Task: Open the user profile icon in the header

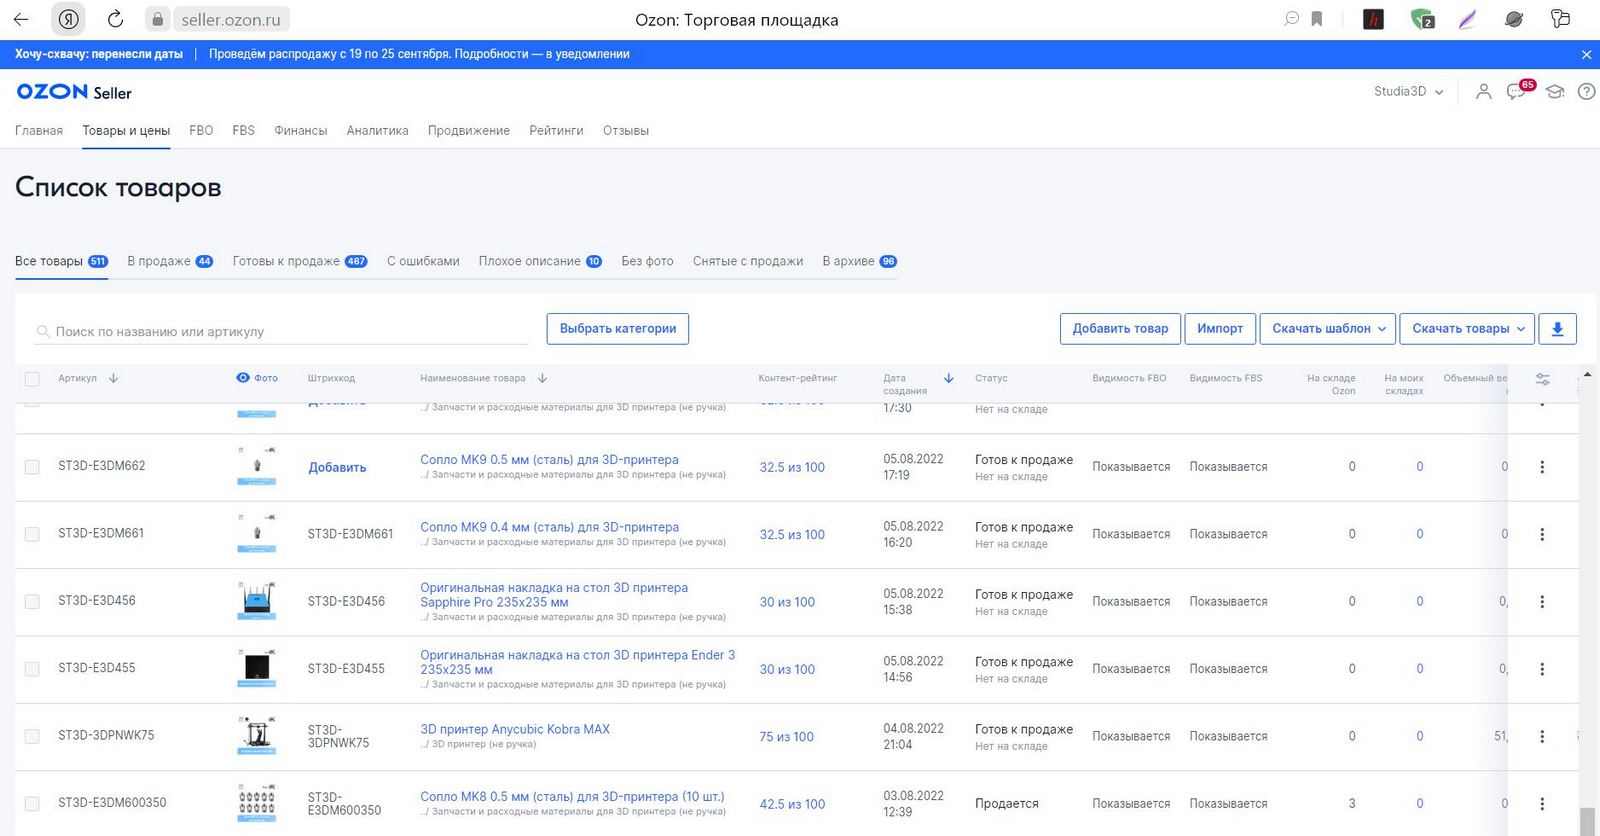Action: (x=1483, y=92)
